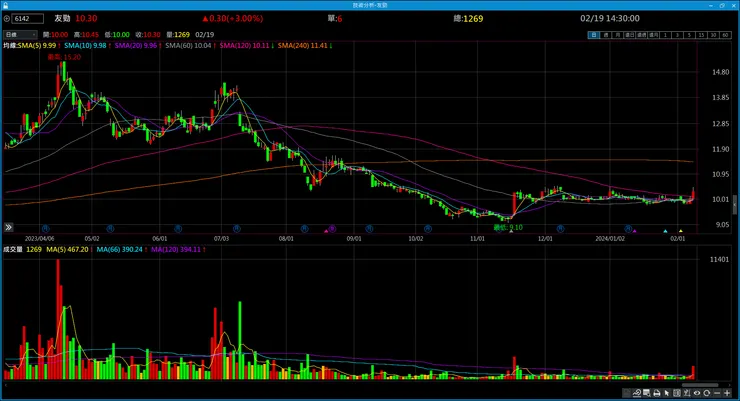Click the price change ▲0.30(+3.00%)
The height and width of the screenshot is (401, 740).
coord(233,18)
